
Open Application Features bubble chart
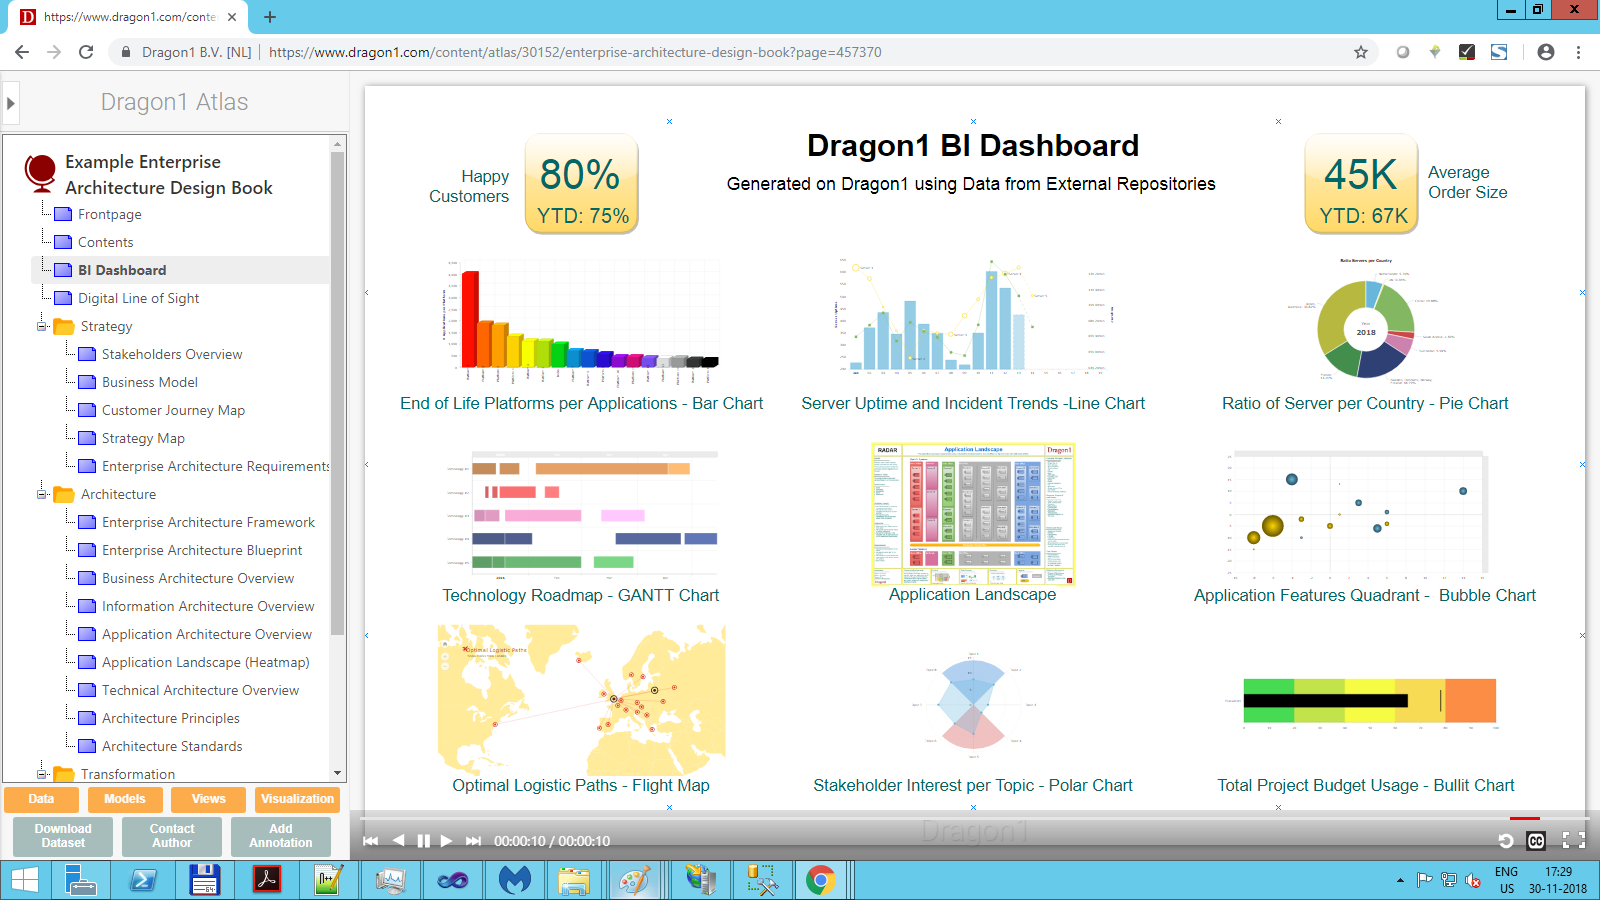[1358, 514]
